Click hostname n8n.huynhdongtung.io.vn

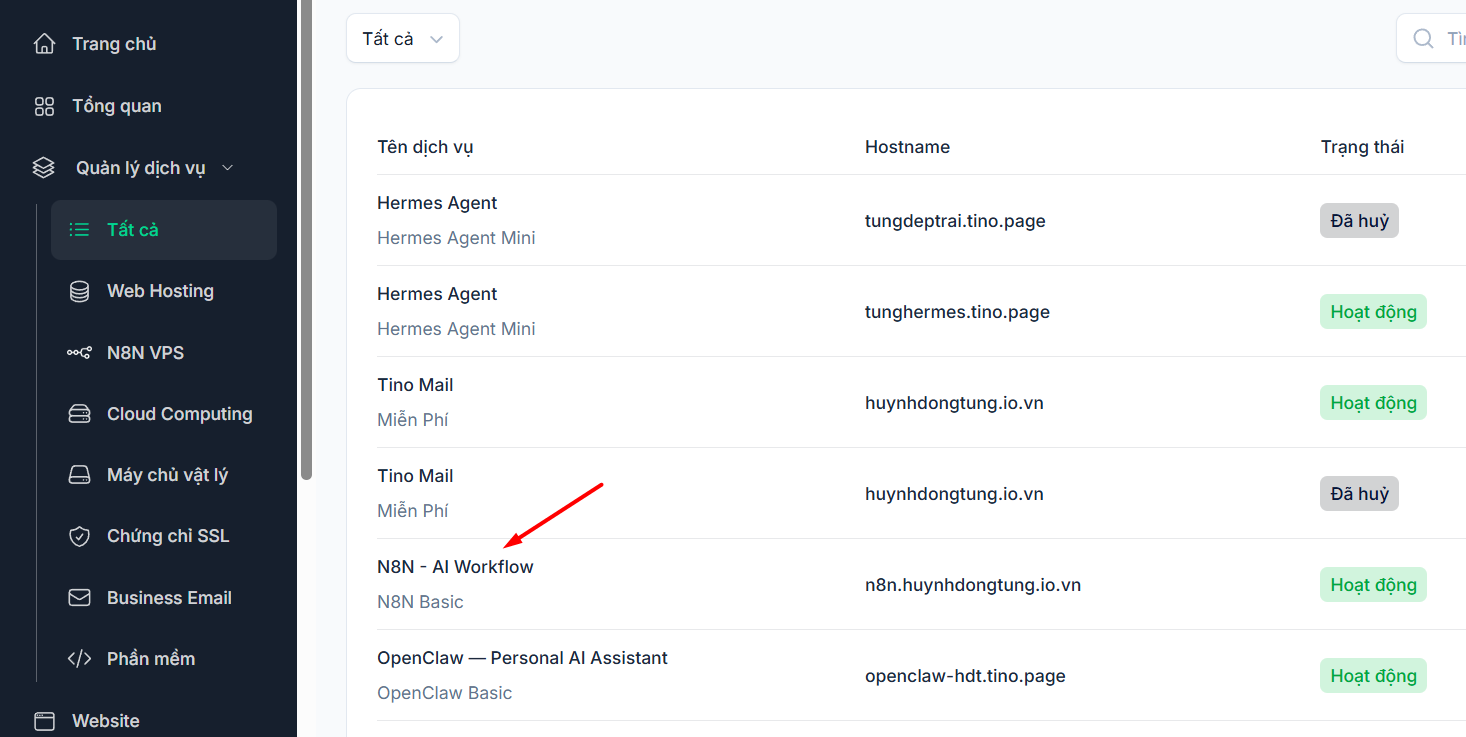(973, 585)
